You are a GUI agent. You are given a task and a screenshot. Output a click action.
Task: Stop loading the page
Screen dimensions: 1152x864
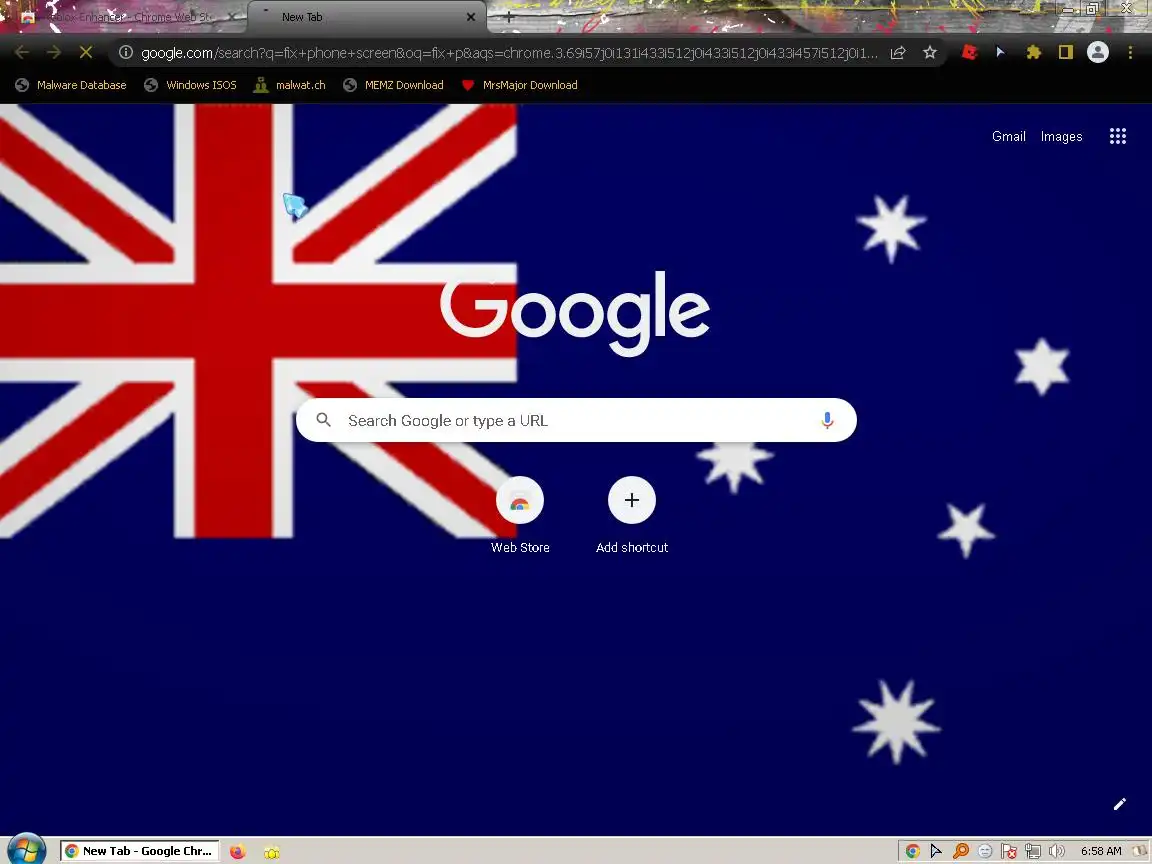click(x=86, y=52)
